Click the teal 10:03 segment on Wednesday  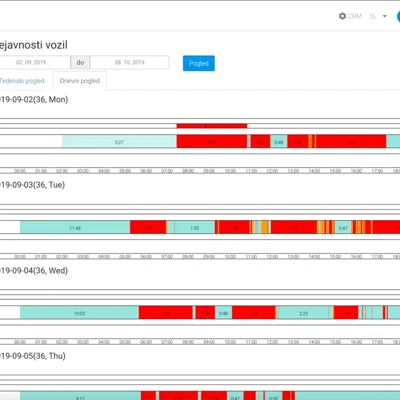(x=79, y=312)
